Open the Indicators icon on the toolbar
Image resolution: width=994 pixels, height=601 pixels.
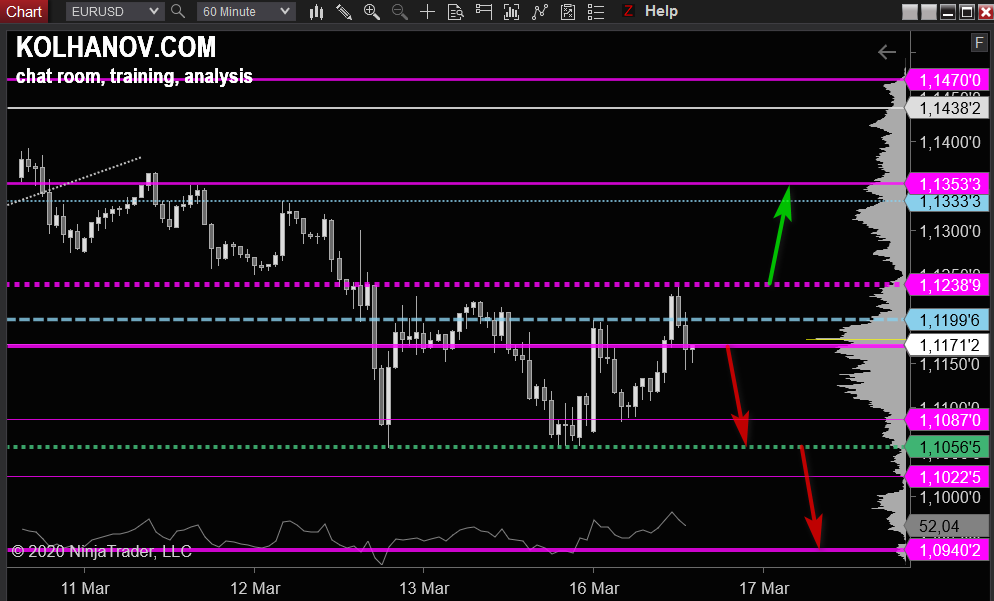pos(510,11)
